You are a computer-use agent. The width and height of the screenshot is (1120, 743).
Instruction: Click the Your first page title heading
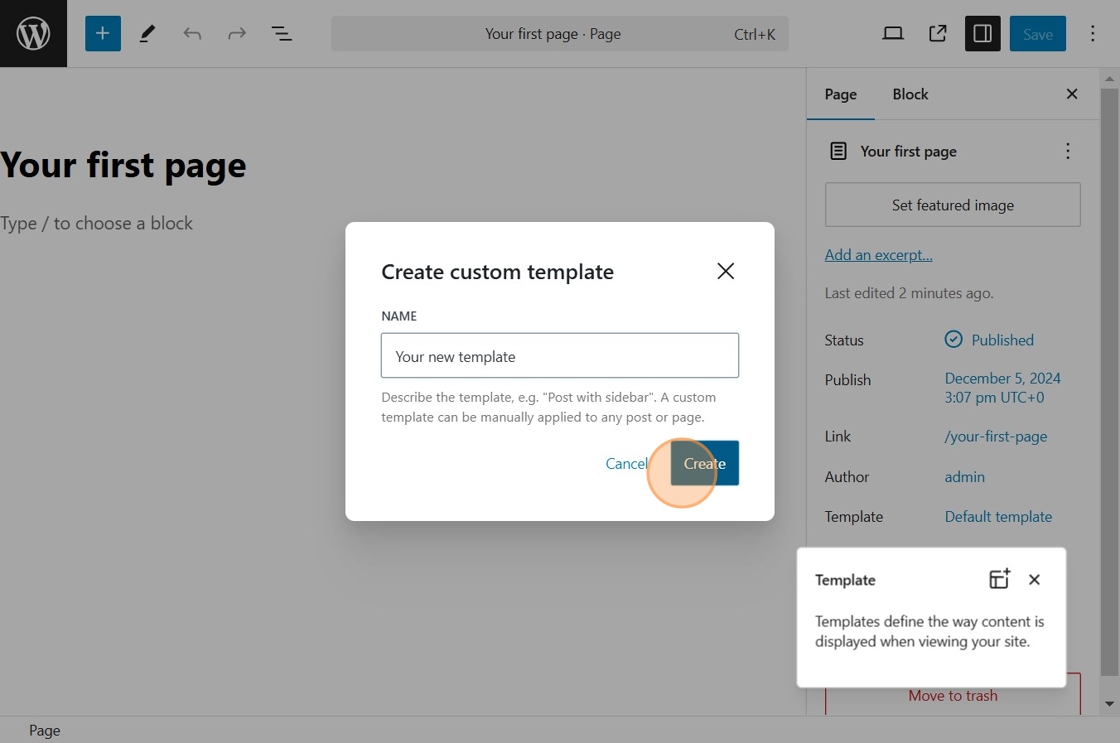(x=124, y=165)
